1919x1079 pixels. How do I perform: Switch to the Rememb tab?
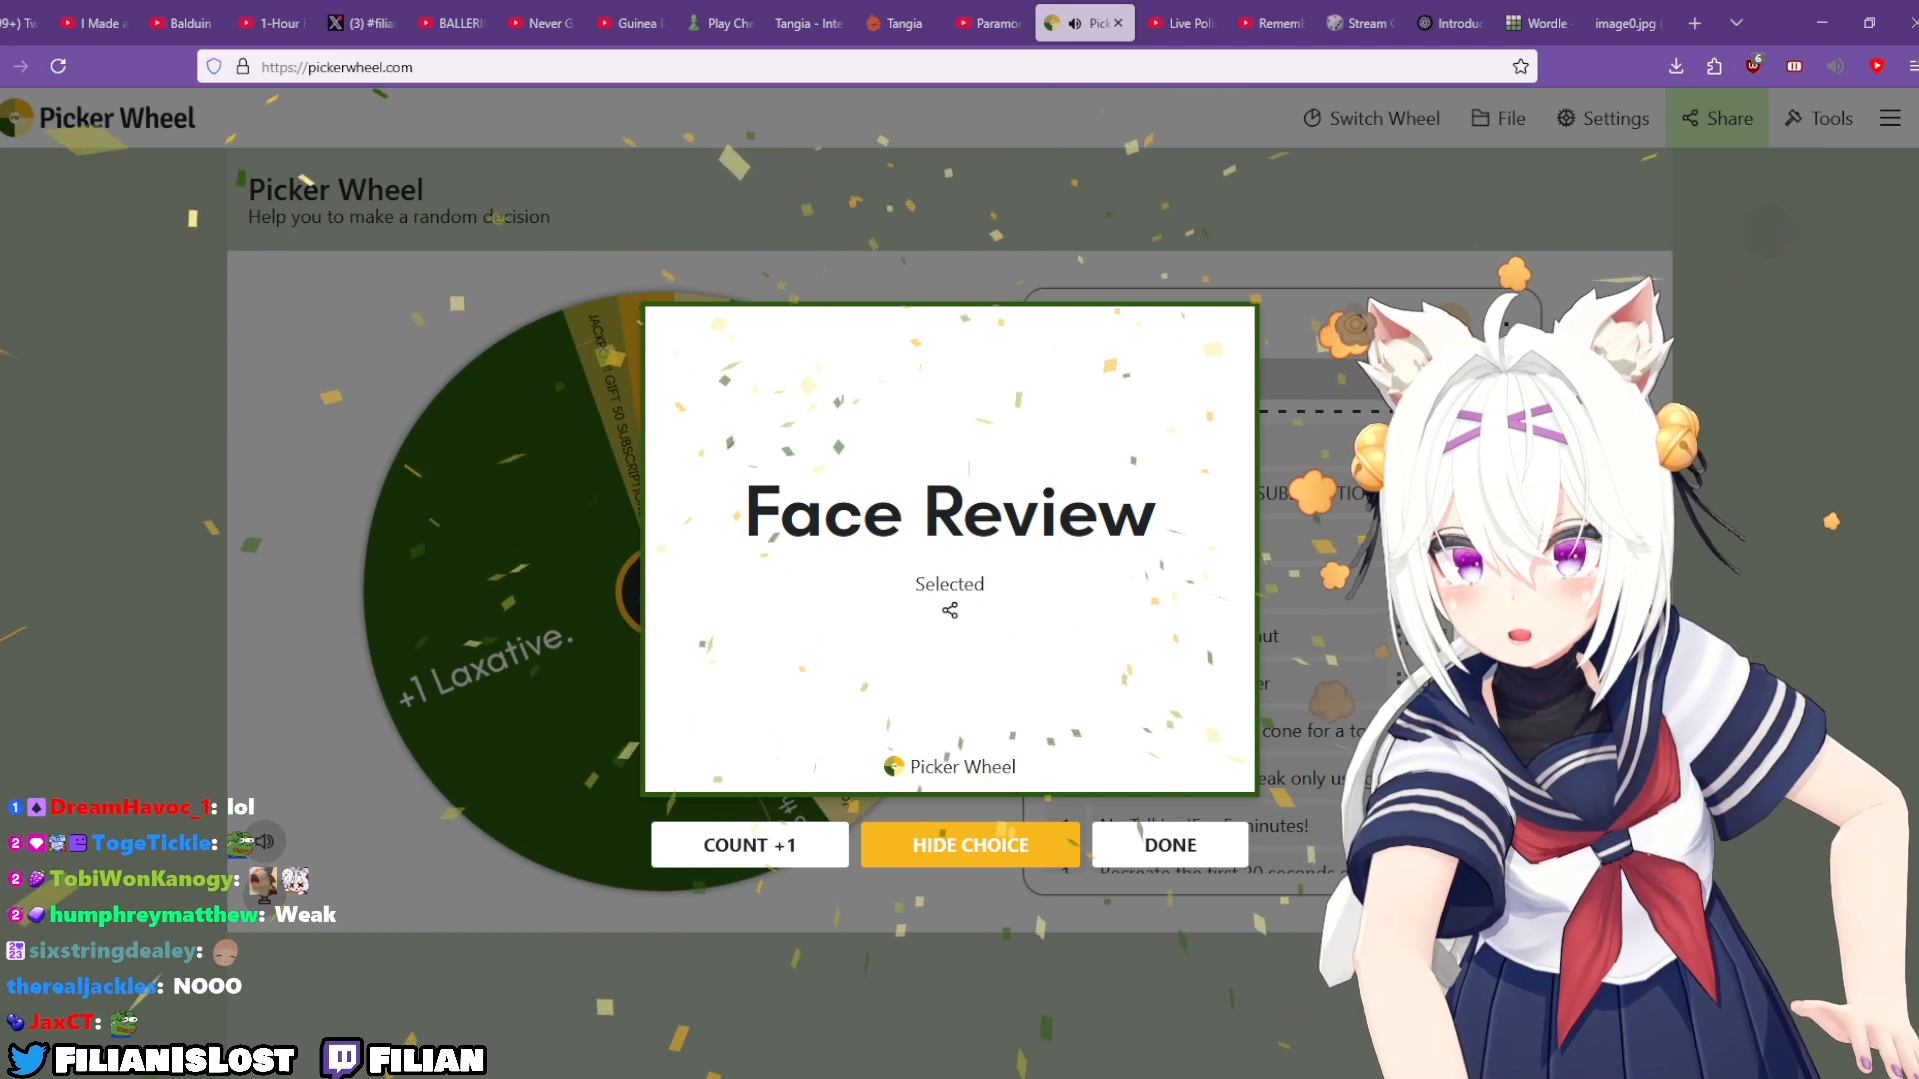1271,23
